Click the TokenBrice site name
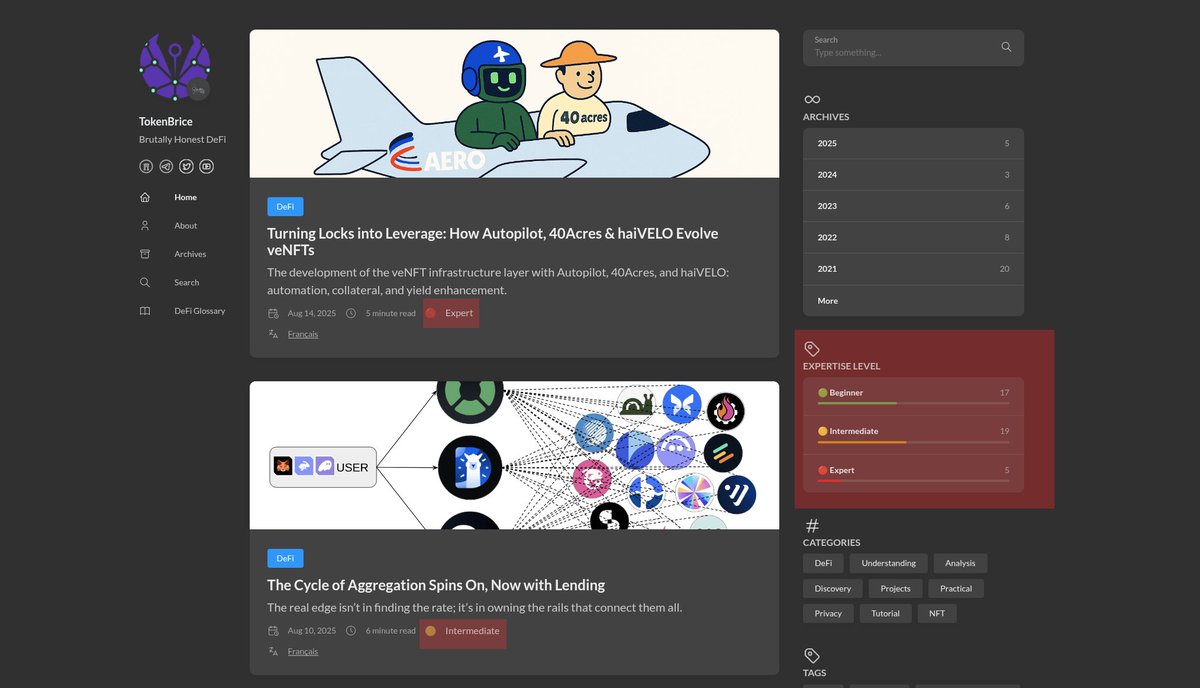Viewport: 1200px width, 688px height. tap(166, 122)
